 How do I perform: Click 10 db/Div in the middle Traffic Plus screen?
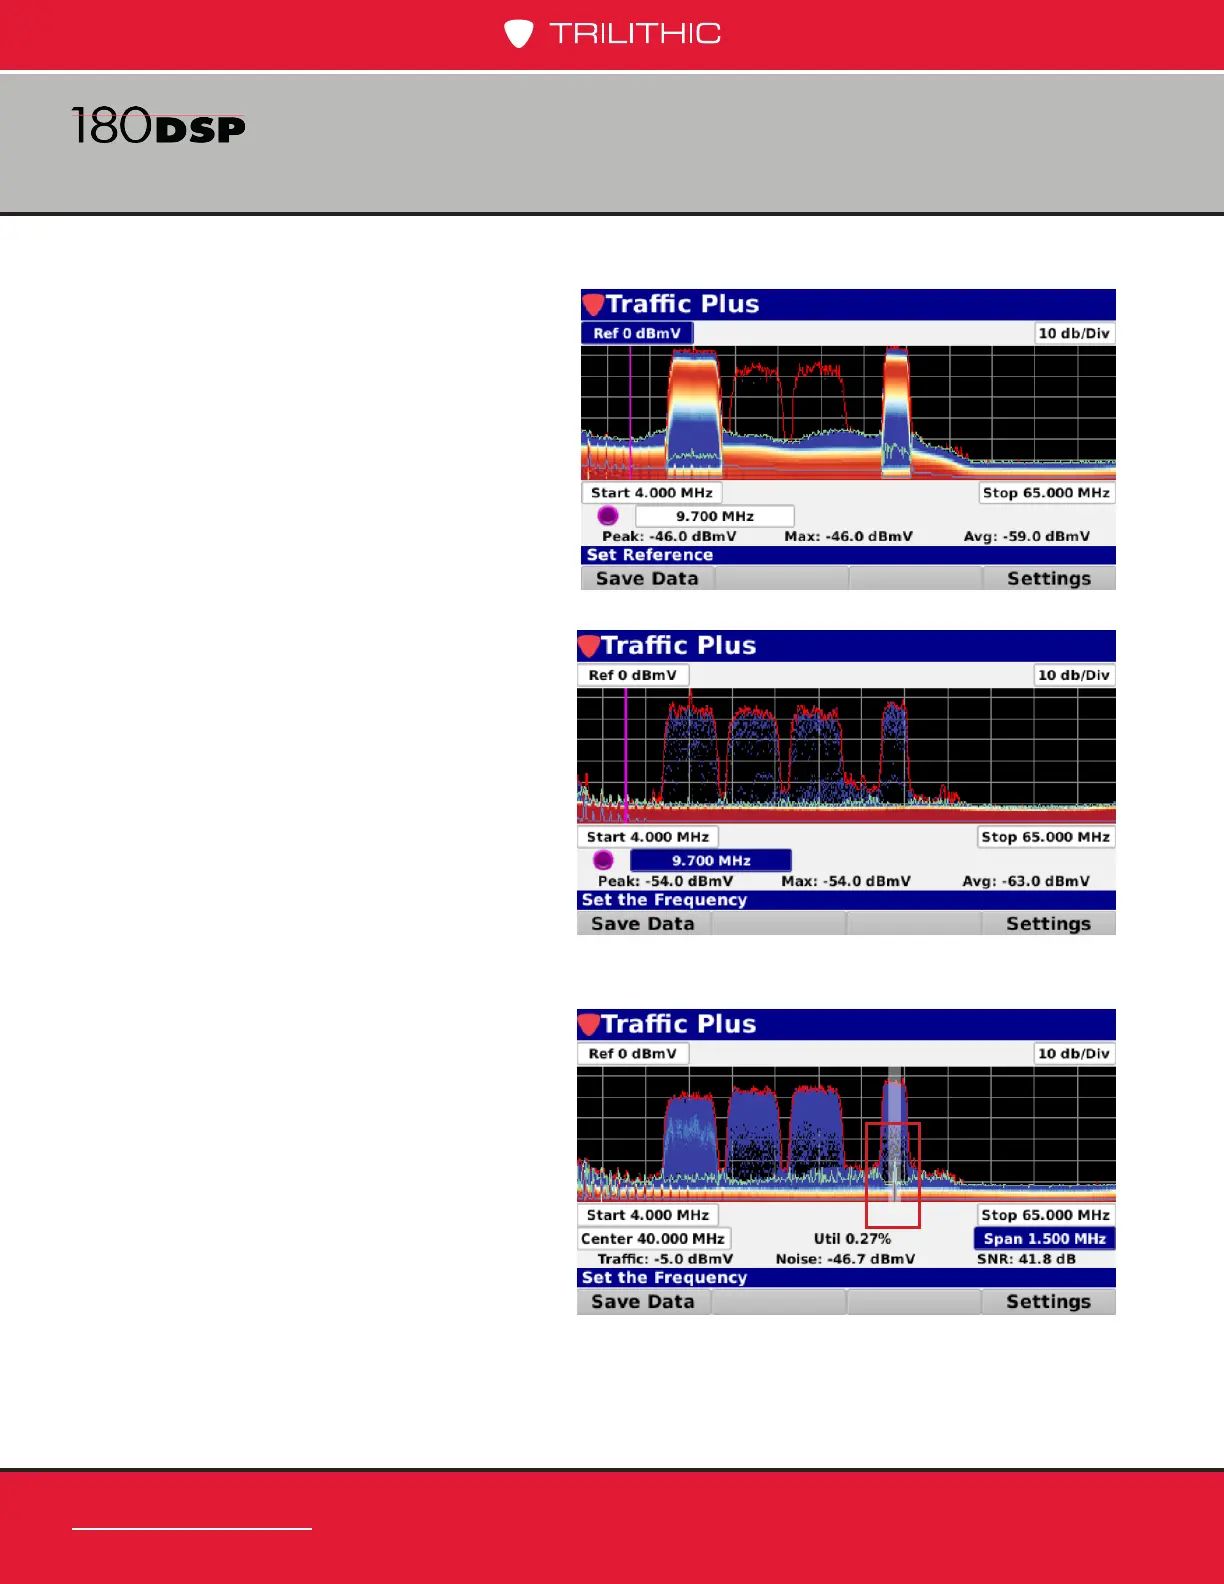[x=1074, y=675]
